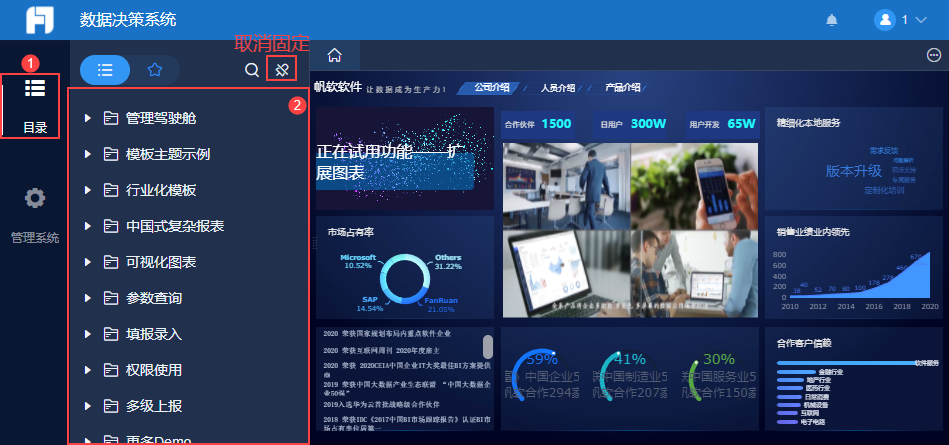Expand the user account dropdown chevron
Screen dimensions: 949x445
tap(921, 20)
